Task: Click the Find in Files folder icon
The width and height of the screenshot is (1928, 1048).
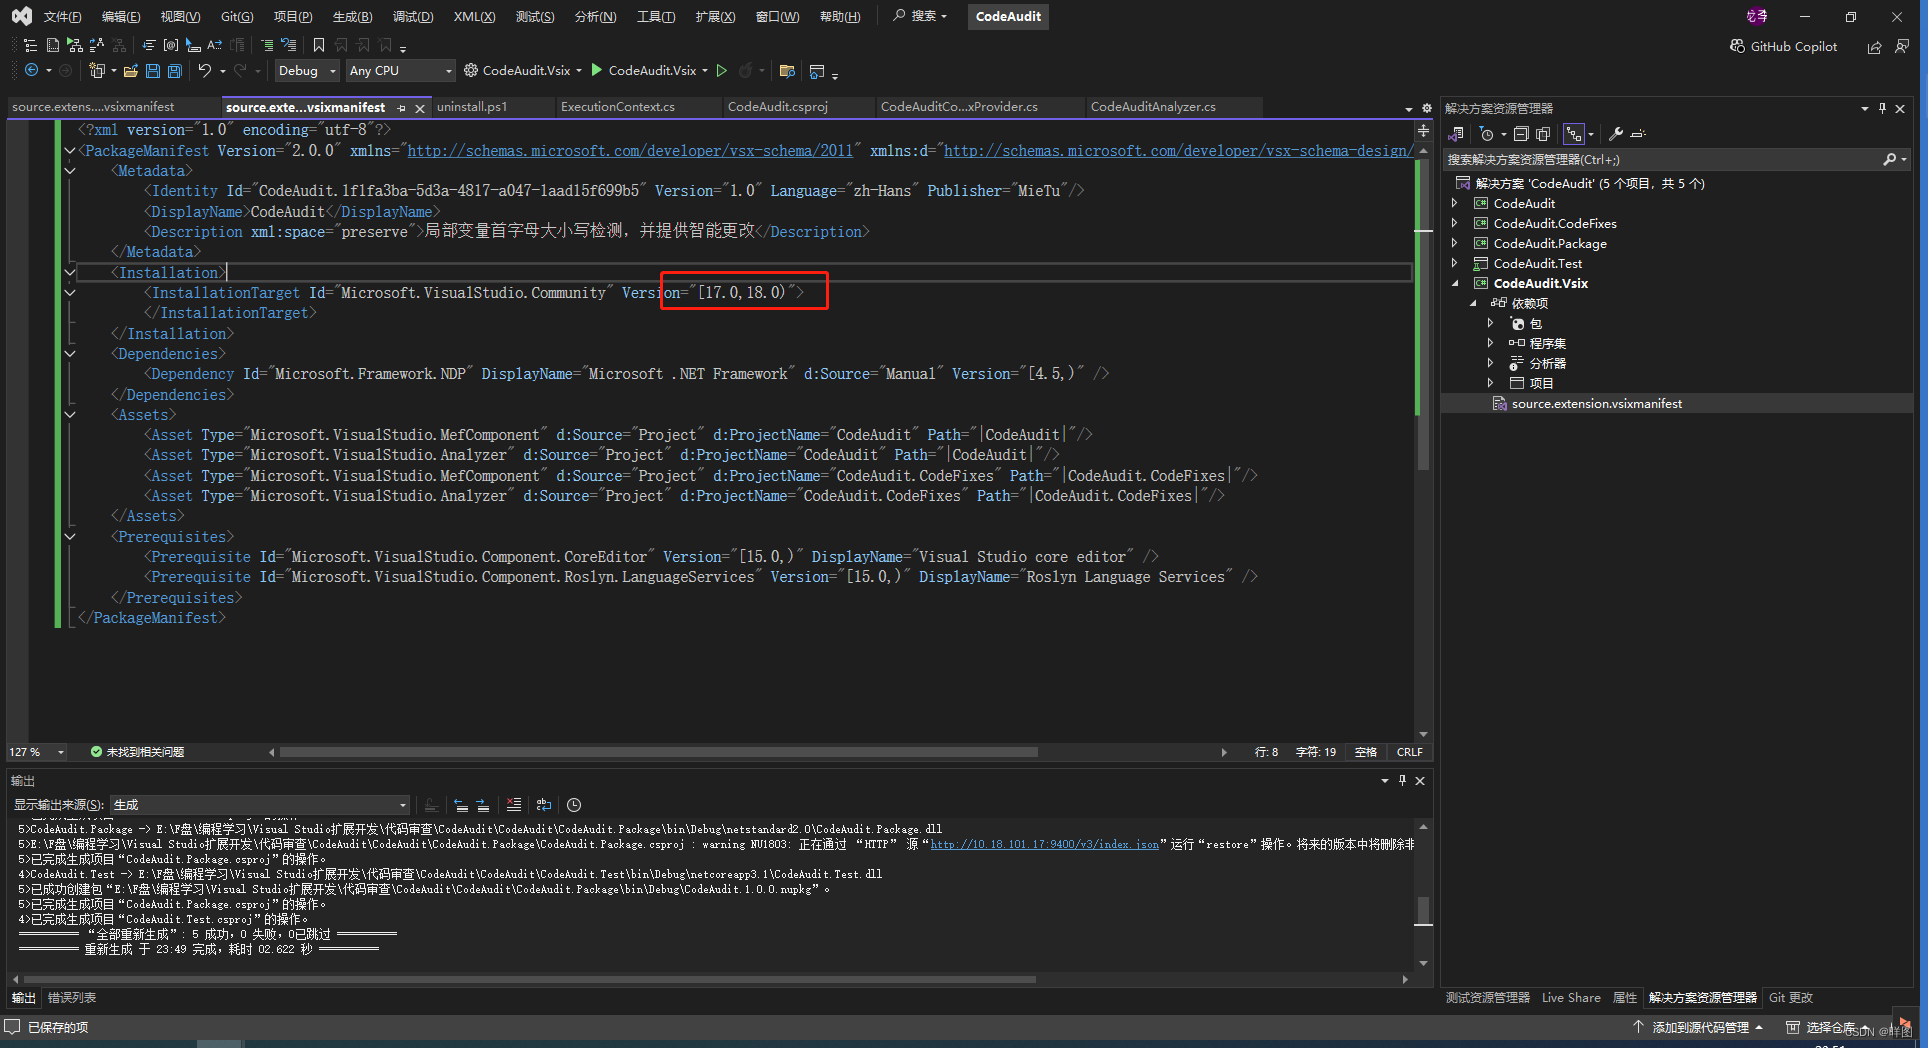Action: tap(787, 71)
